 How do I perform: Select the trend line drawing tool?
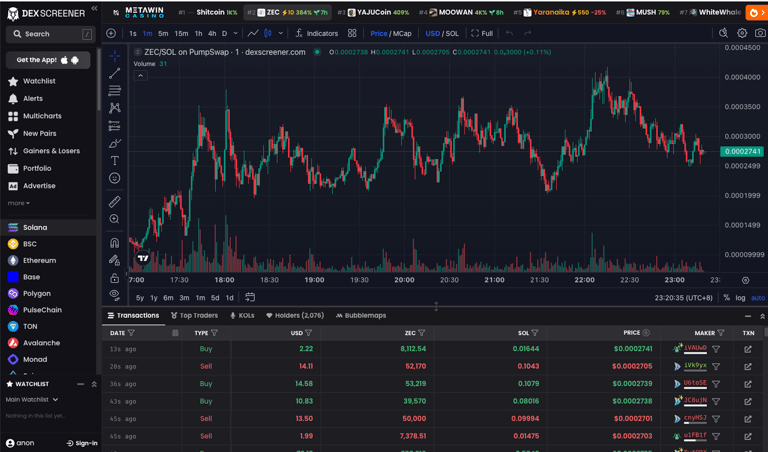[x=115, y=73]
